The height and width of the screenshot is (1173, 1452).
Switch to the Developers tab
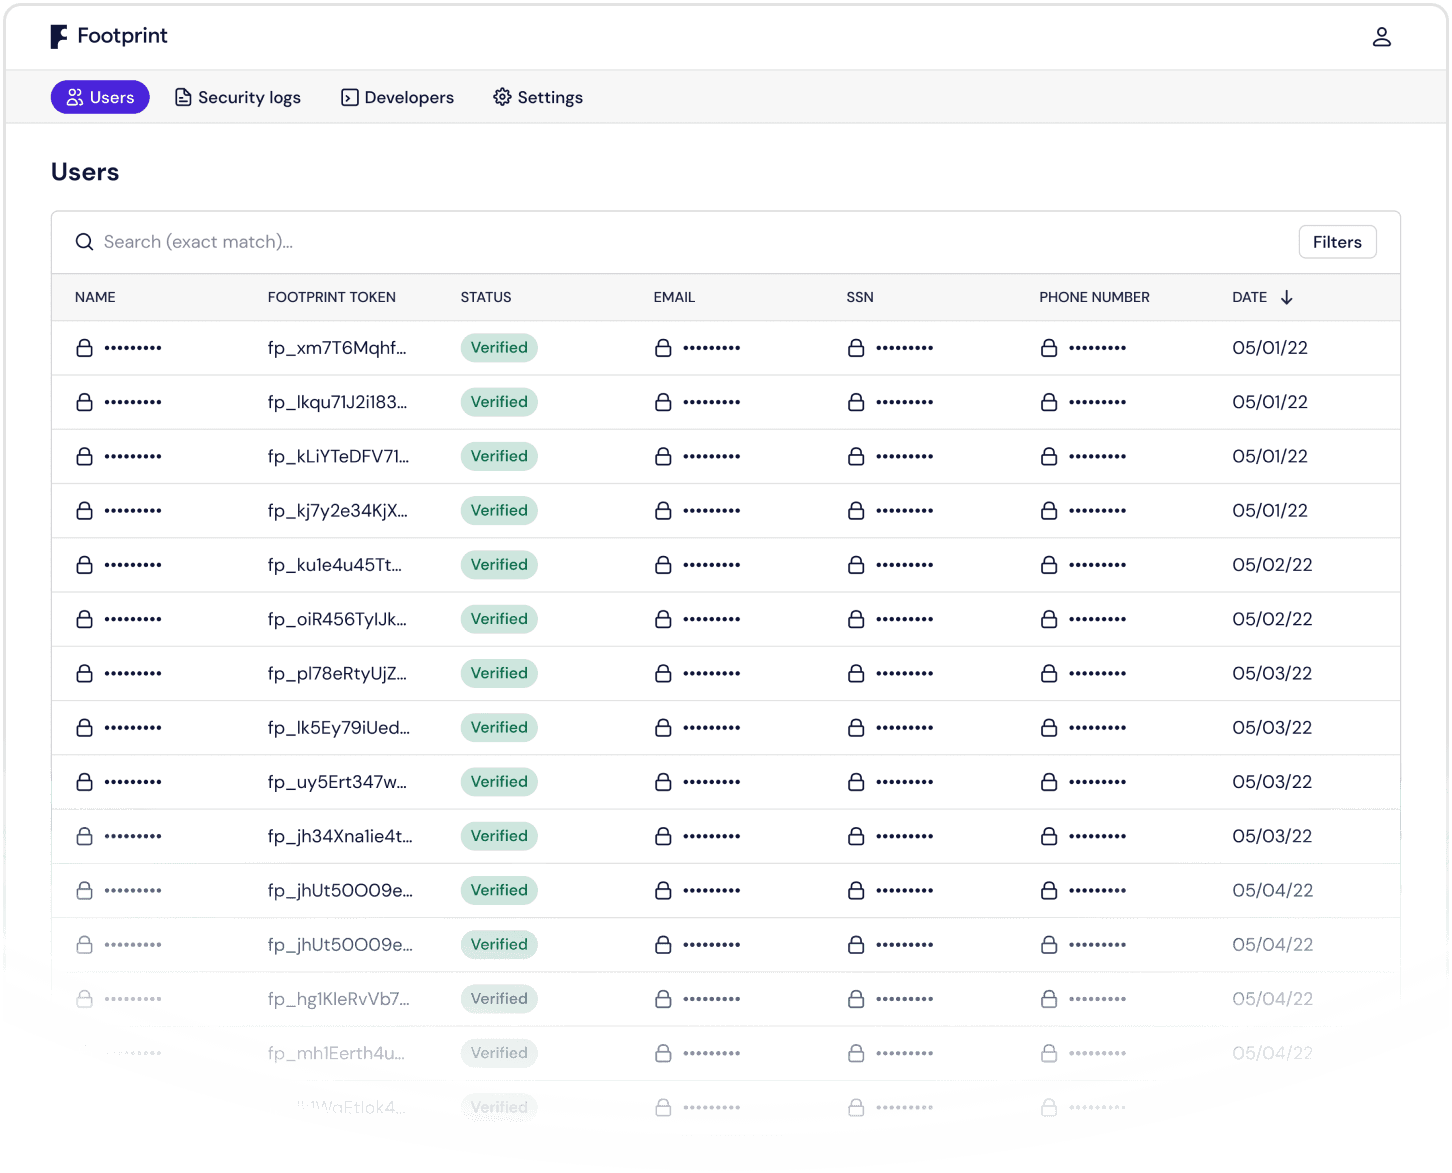[397, 97]
